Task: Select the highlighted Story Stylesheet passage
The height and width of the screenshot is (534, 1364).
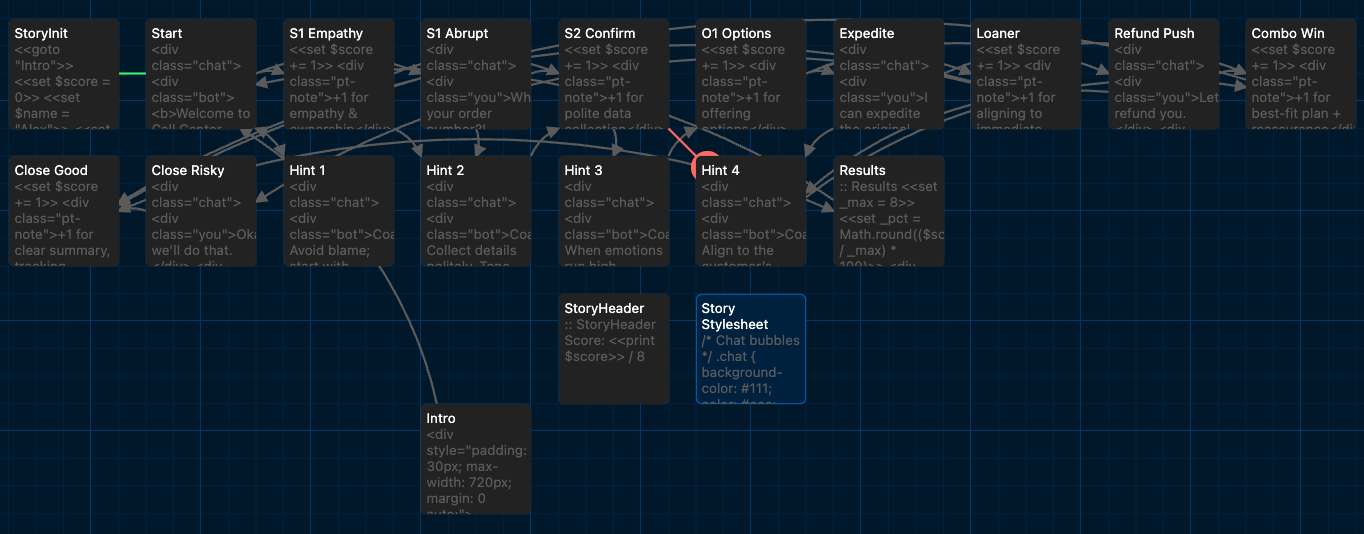Action: 751,349
